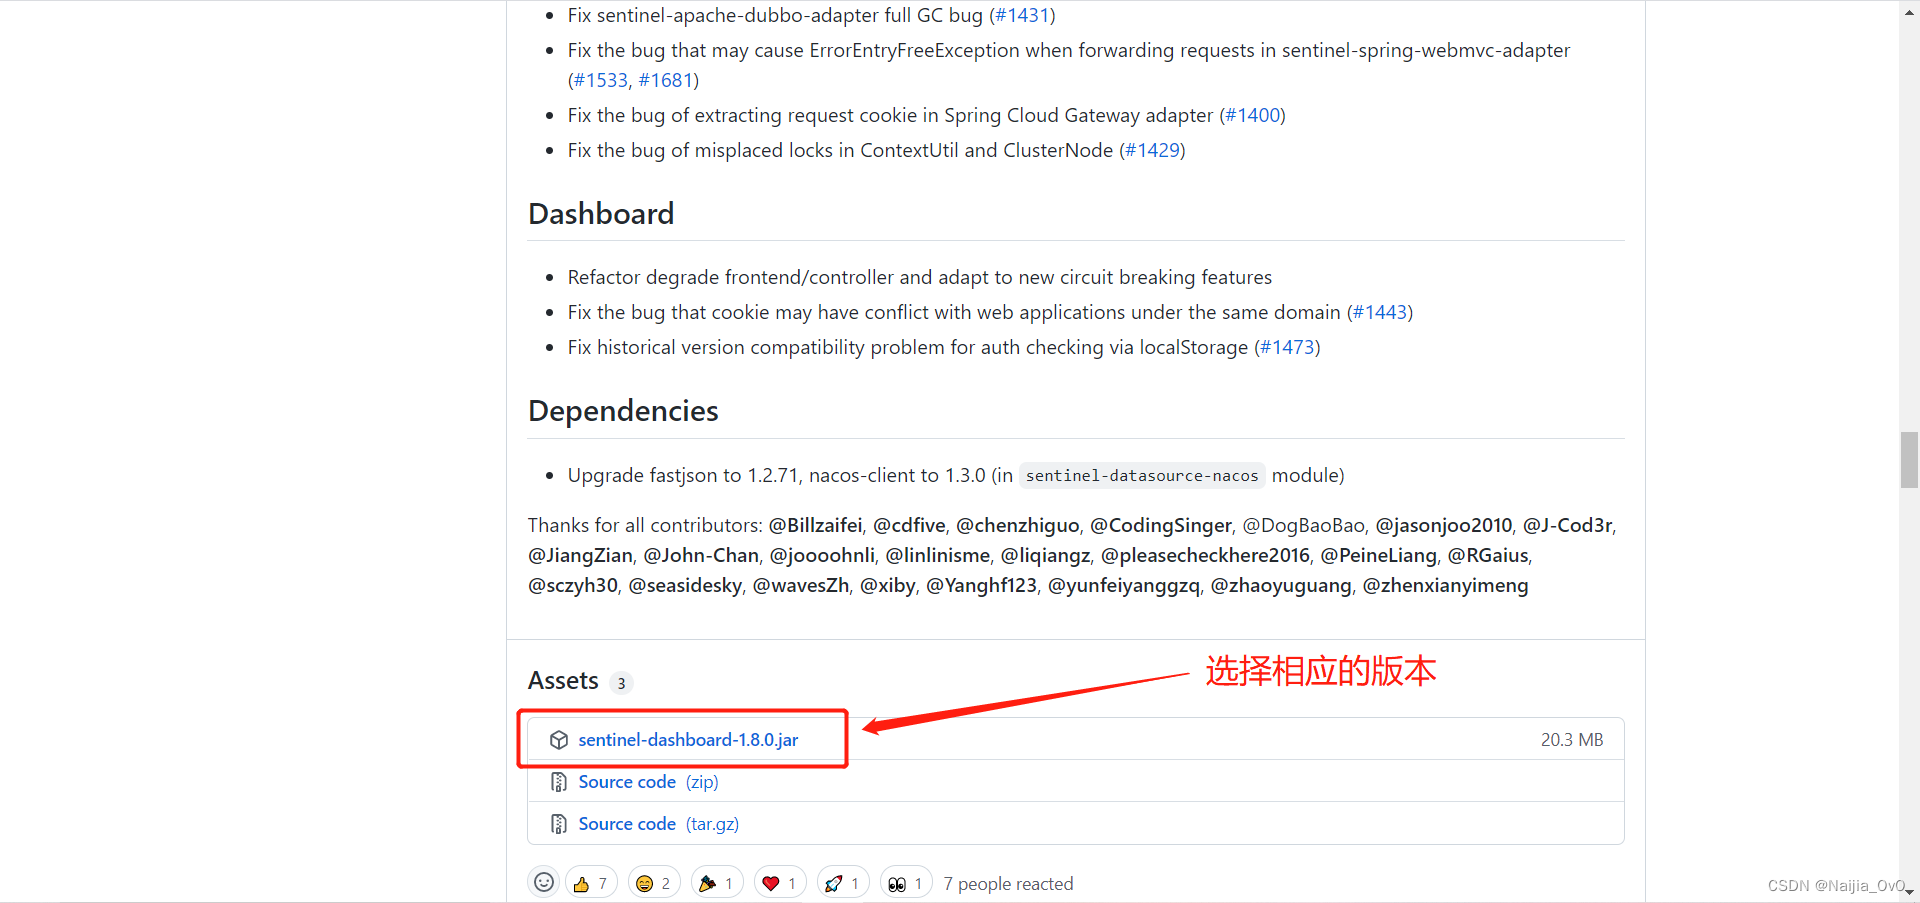Open contributor @RGaius profile

pyautogui.click(x=1488, y=555)
